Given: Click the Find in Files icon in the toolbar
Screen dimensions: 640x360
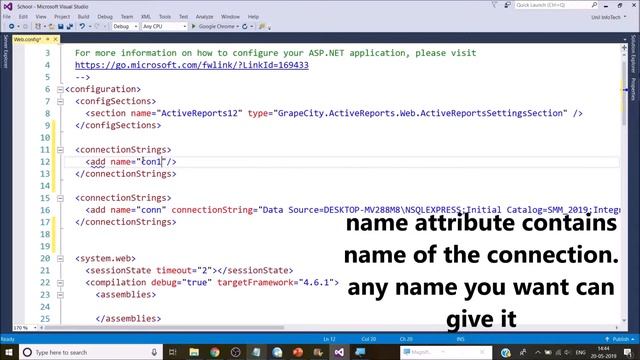Looking at the screenshot, I should point(262,27).
